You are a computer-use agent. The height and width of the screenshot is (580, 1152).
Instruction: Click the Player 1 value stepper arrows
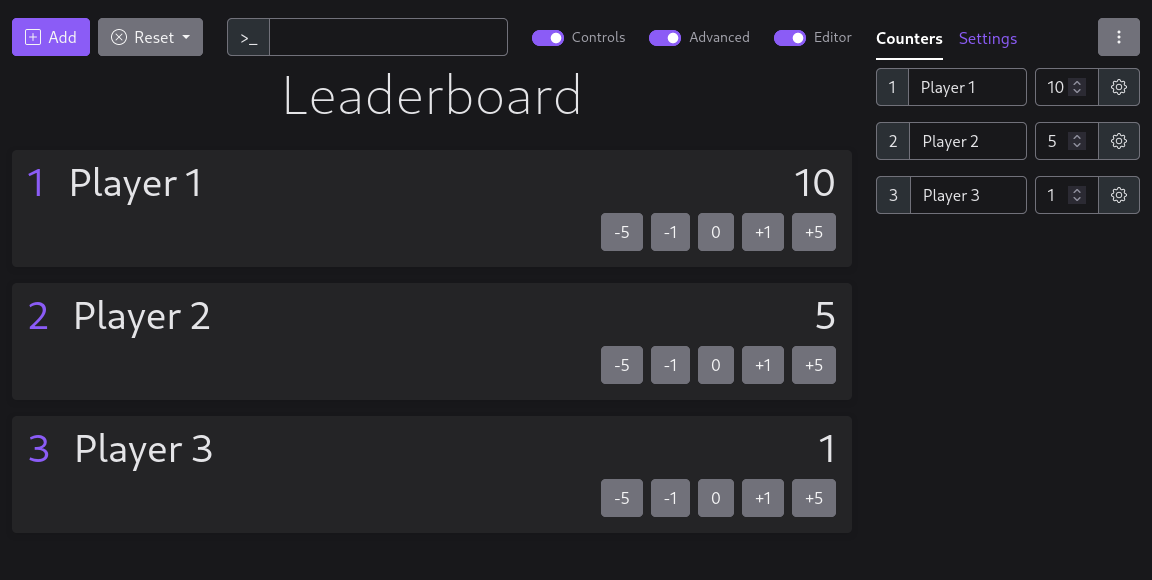tap(1077, 87)
